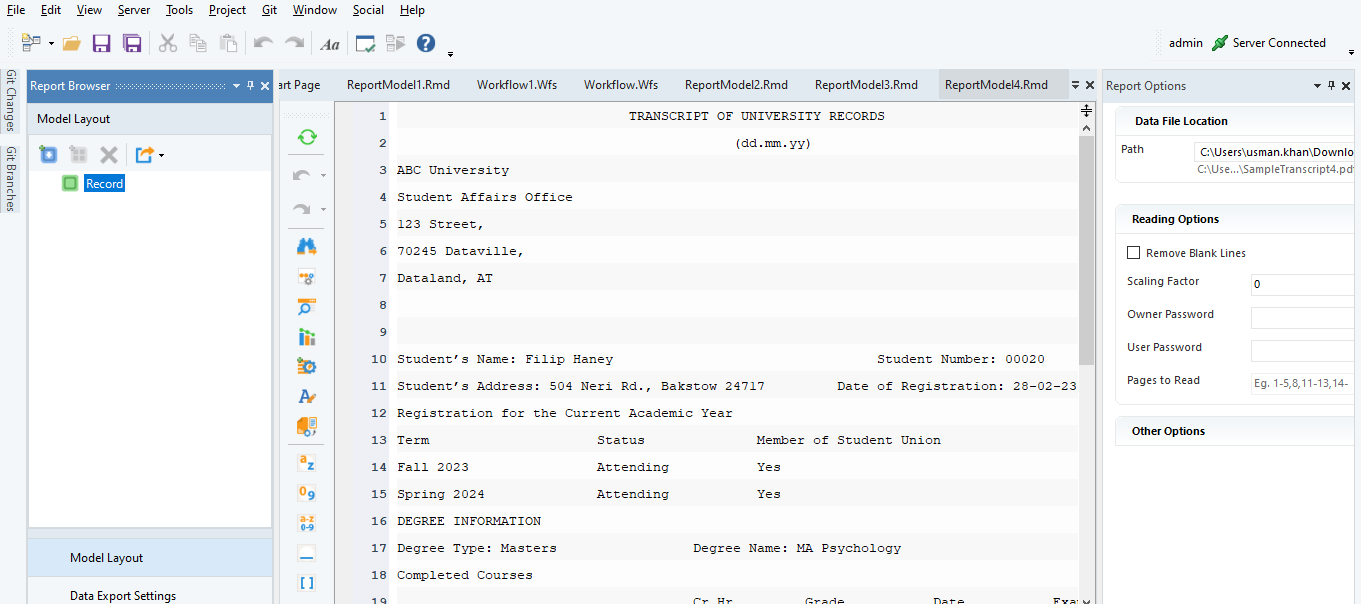Open the Report Options panel dropdown menu
The height and width of the screenshot is (604, 1361).
1317,86
